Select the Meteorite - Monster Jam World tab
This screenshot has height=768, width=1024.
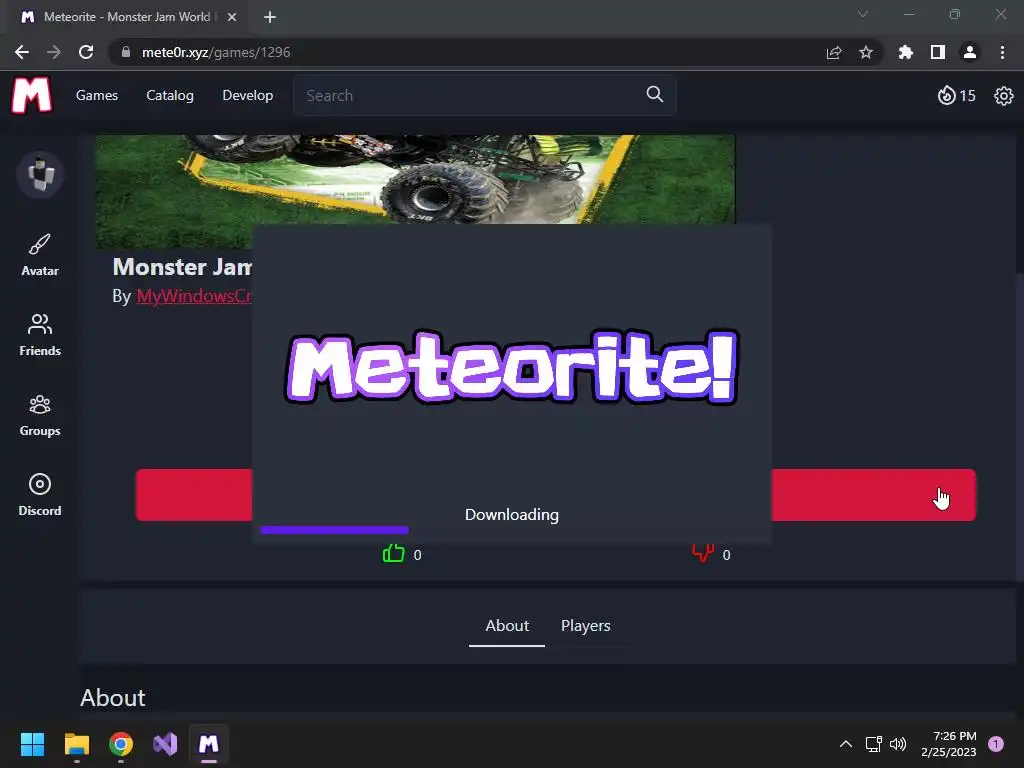[x=127, y=17]
